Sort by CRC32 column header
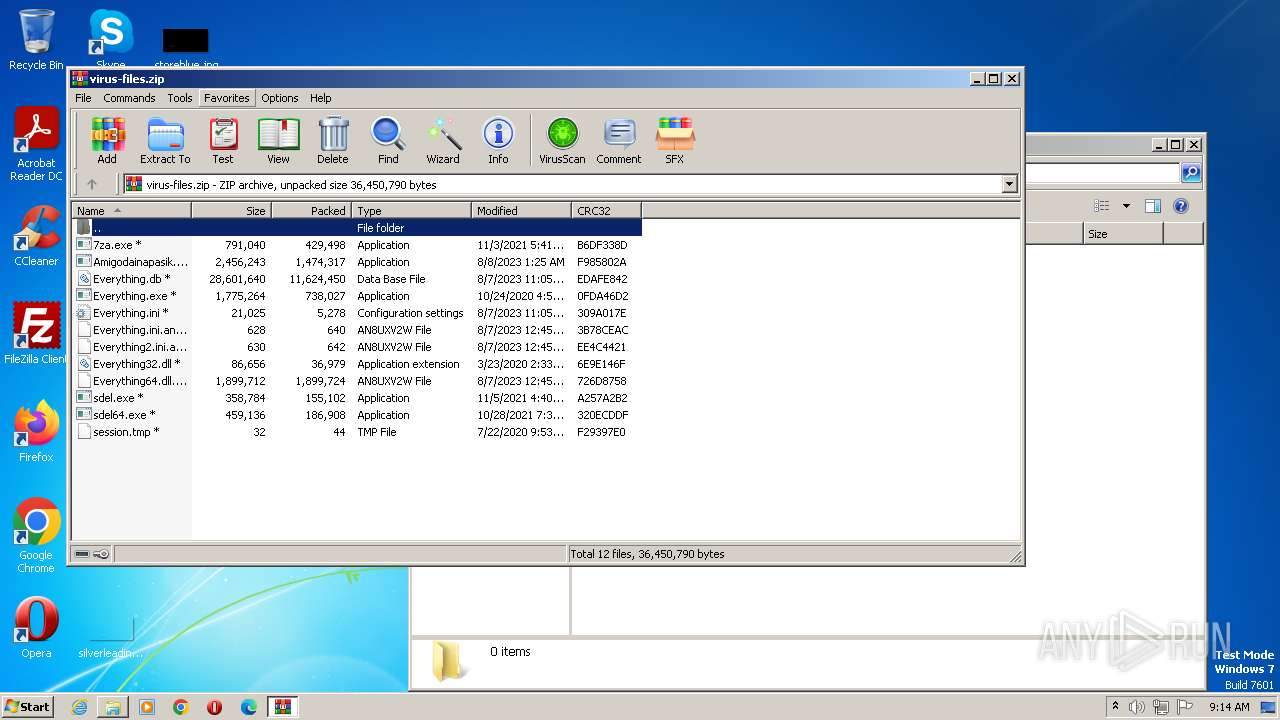 tap(606, 210)
